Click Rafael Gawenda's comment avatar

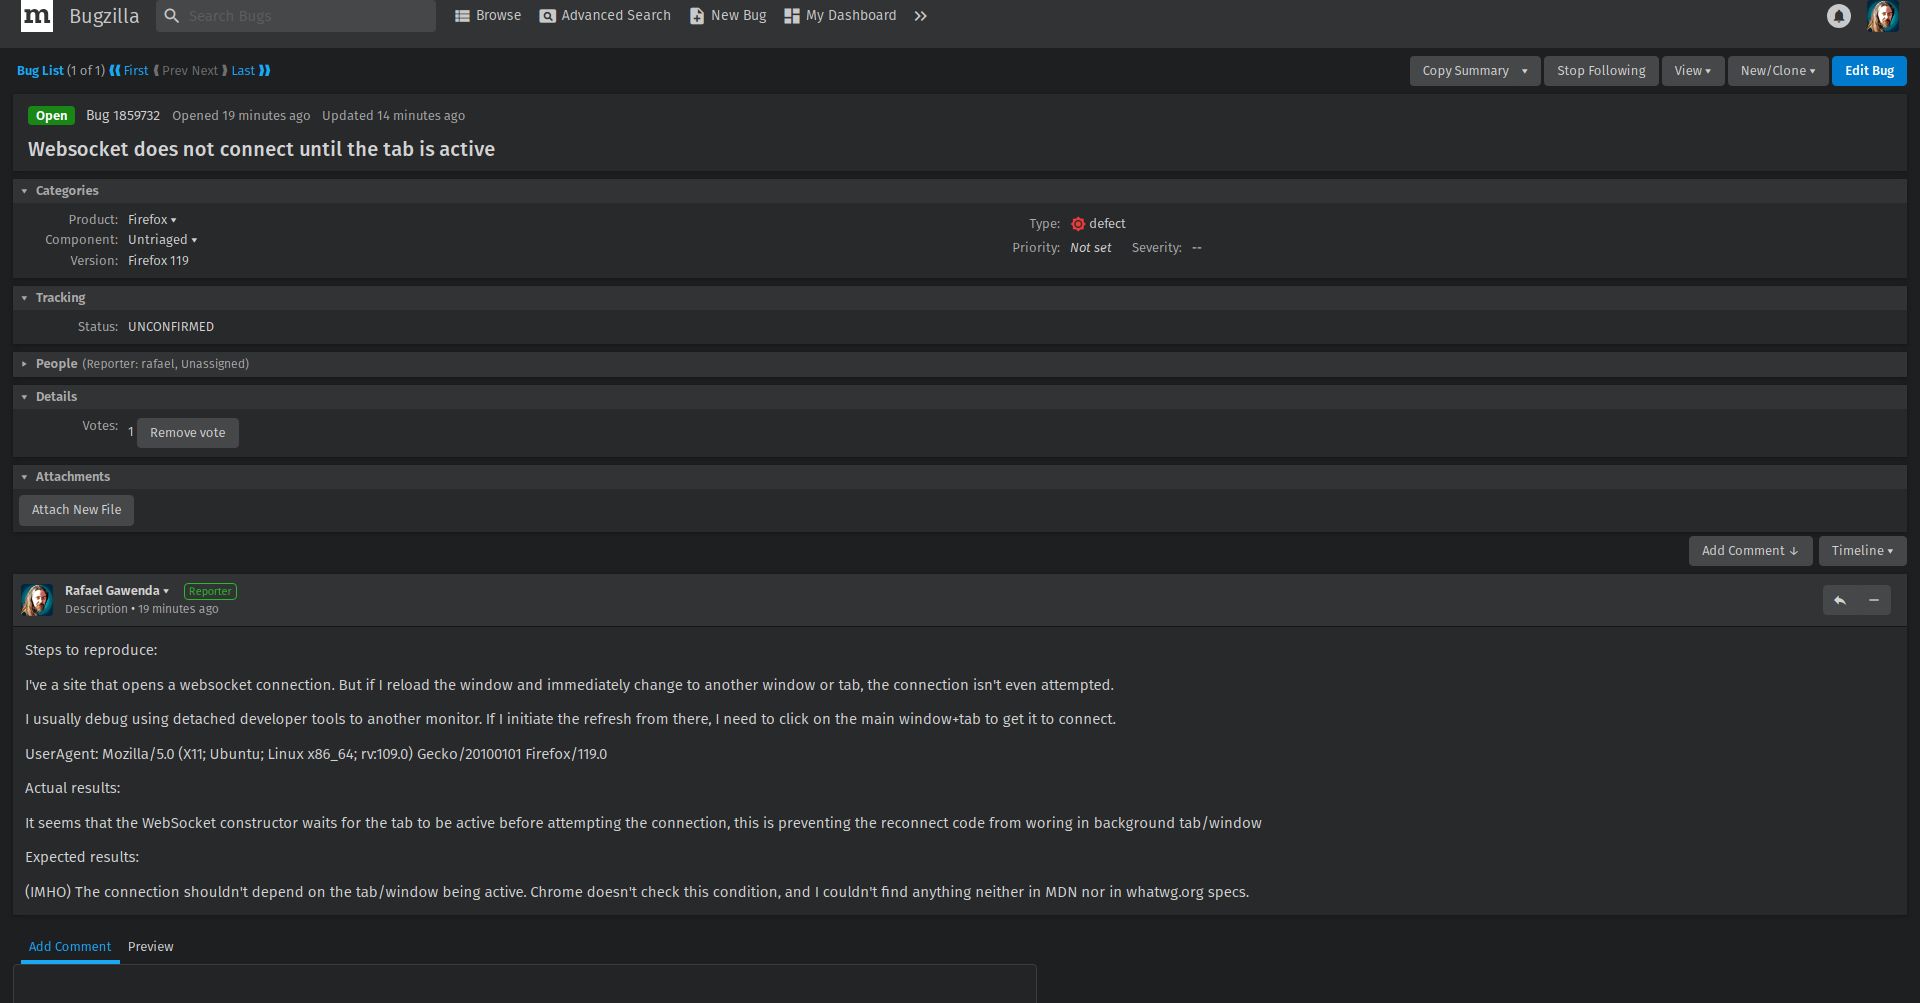(37, 600)
